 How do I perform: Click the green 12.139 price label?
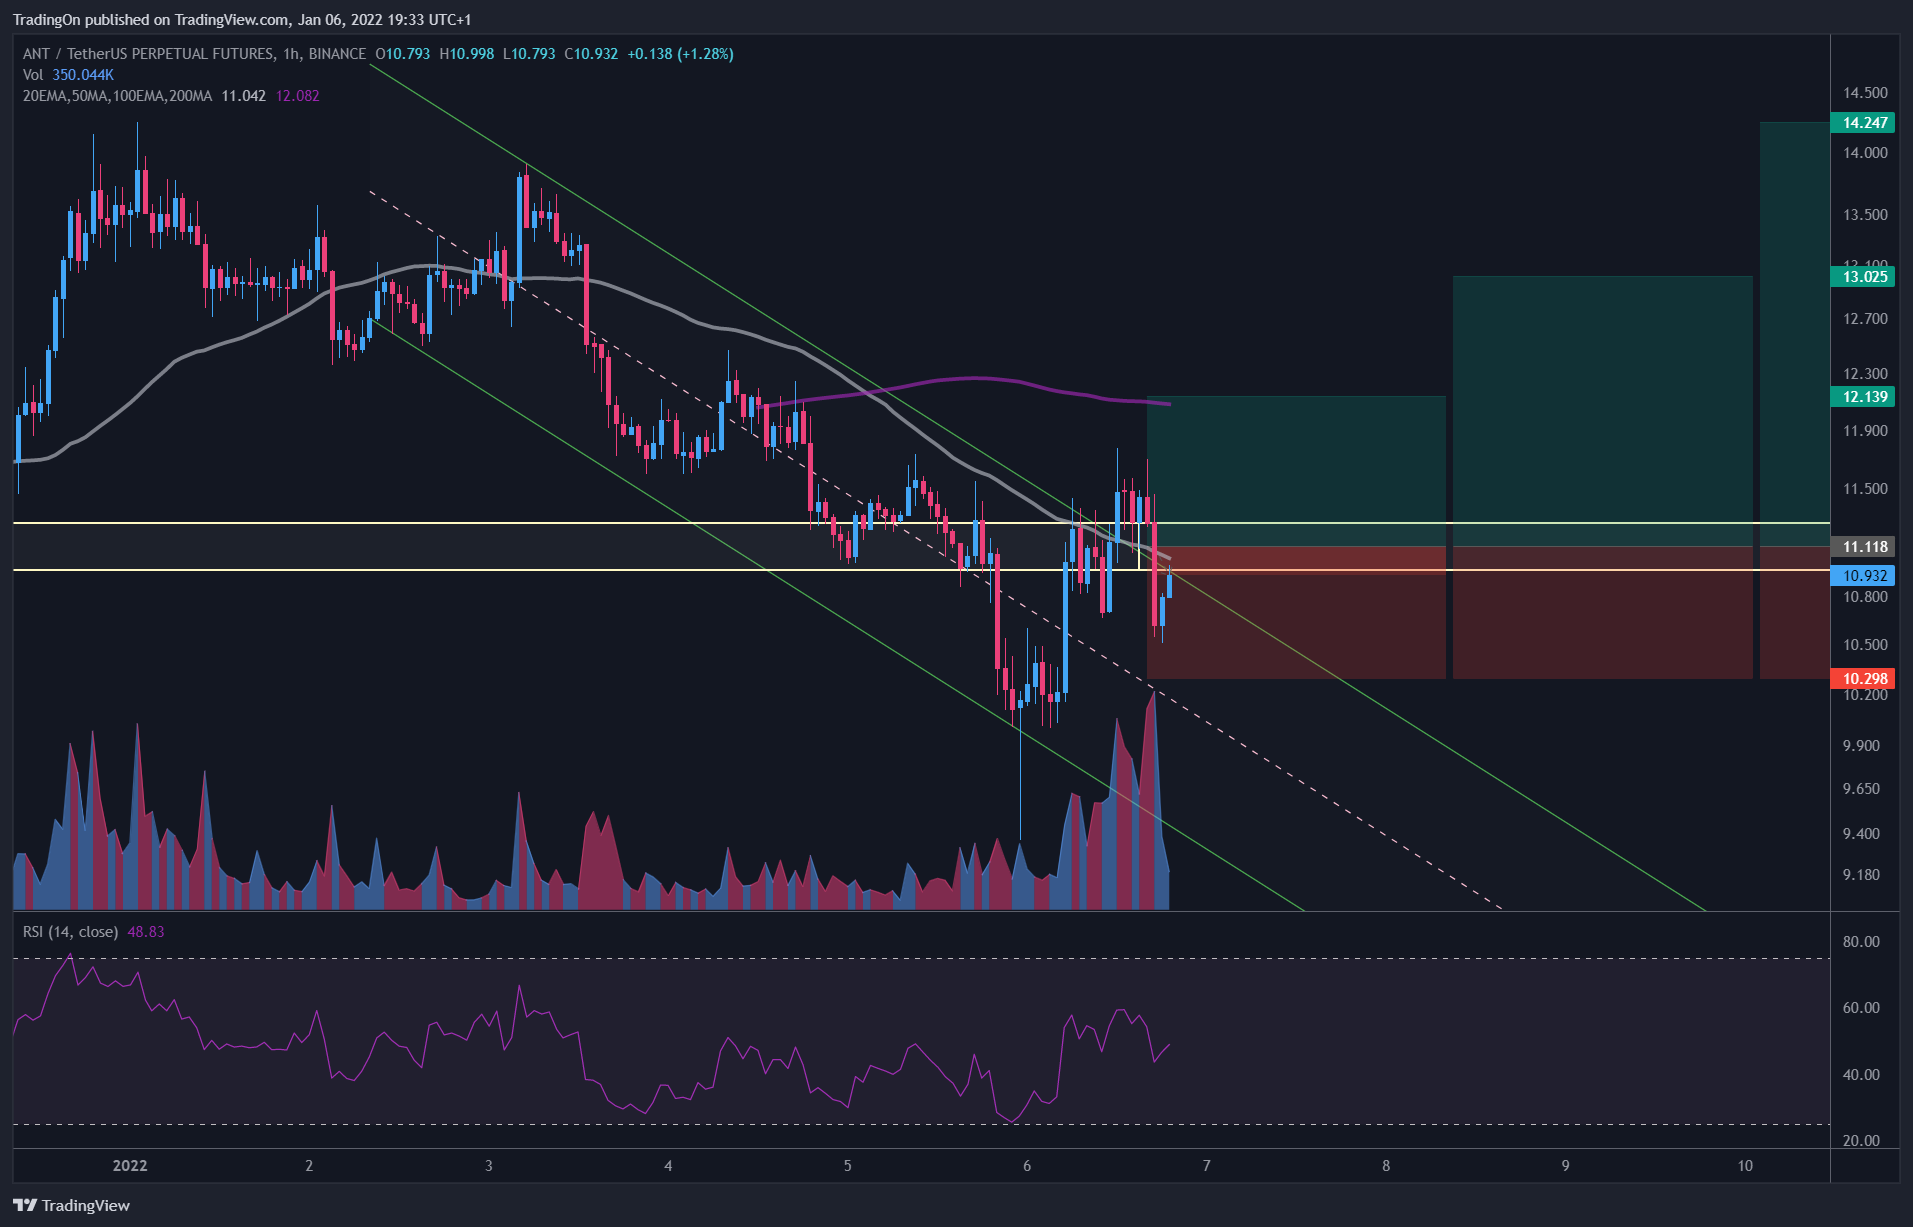click(x=1863, y=397)
